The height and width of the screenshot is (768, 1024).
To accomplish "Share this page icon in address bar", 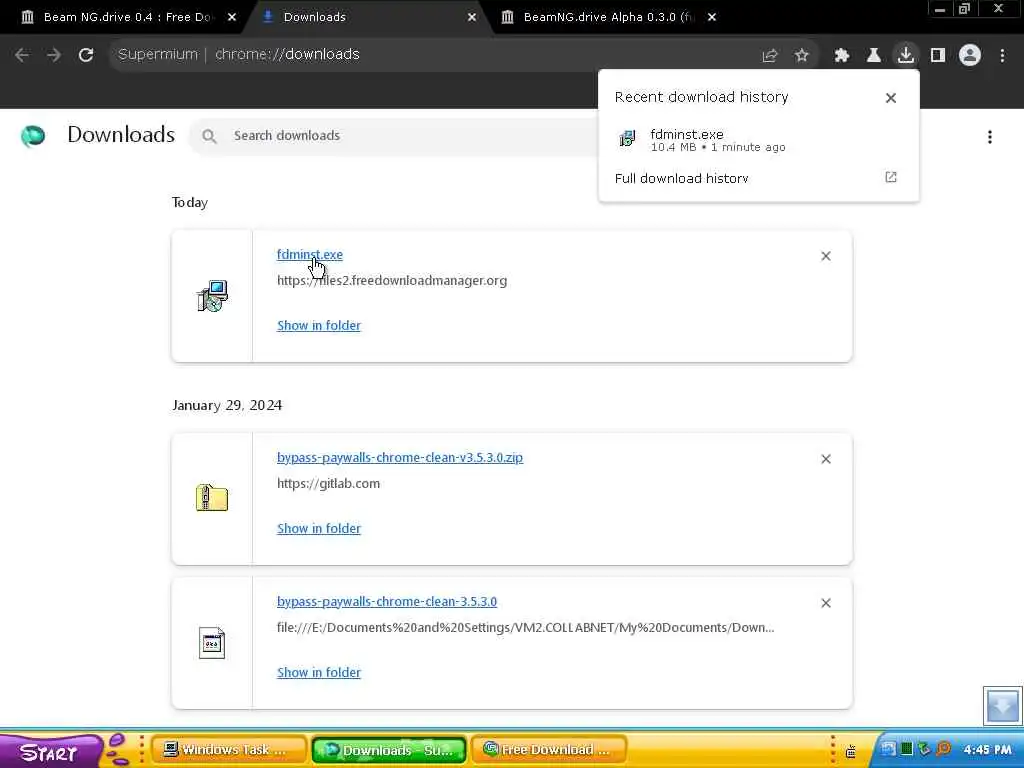I will [770, 56].
